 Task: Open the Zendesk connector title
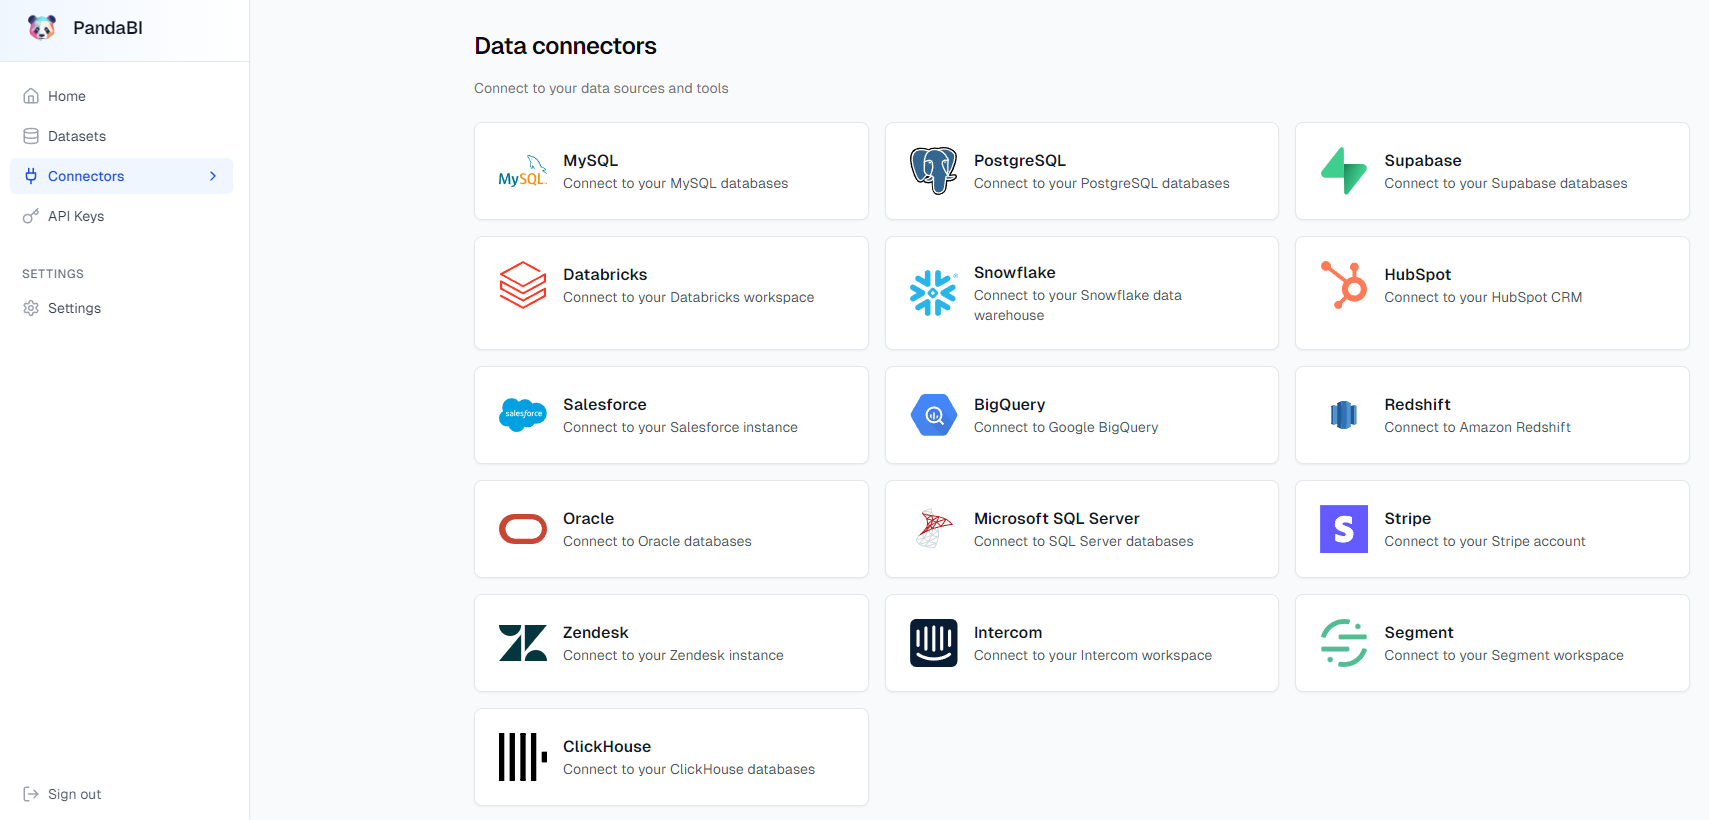(595, 632)
